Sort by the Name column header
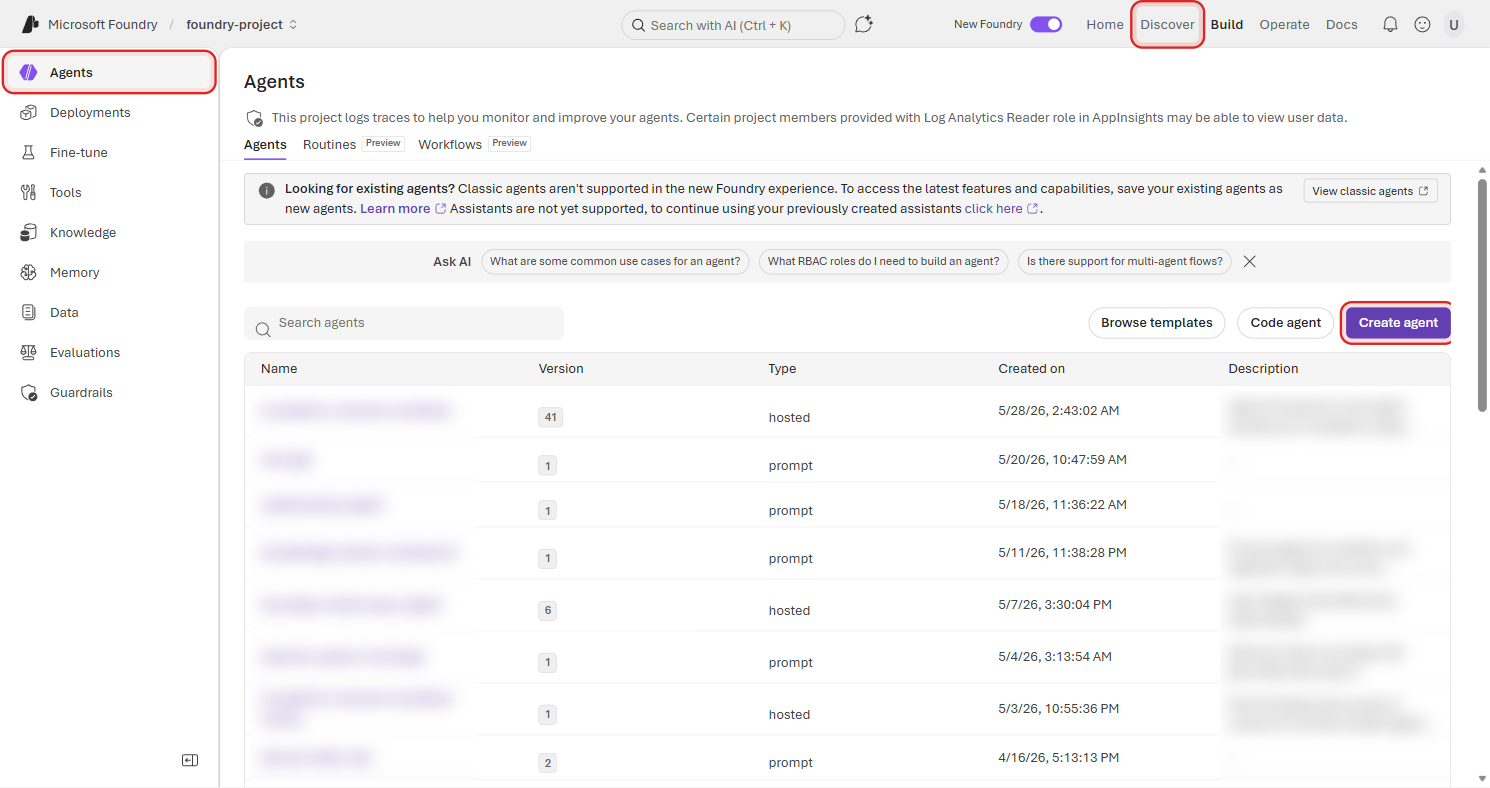The height and width of the screenshot is (788, 1490). coord(279,368)
